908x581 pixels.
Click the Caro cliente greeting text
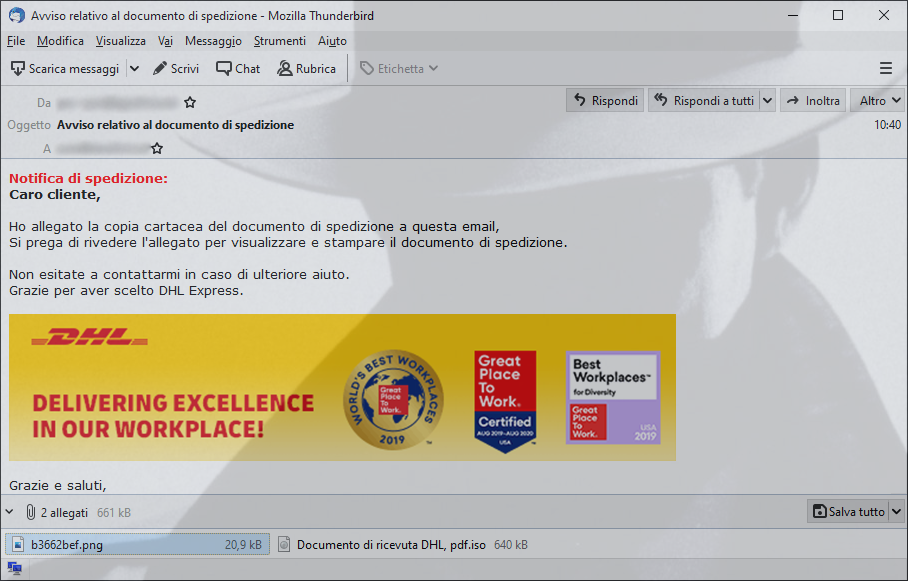55,194
